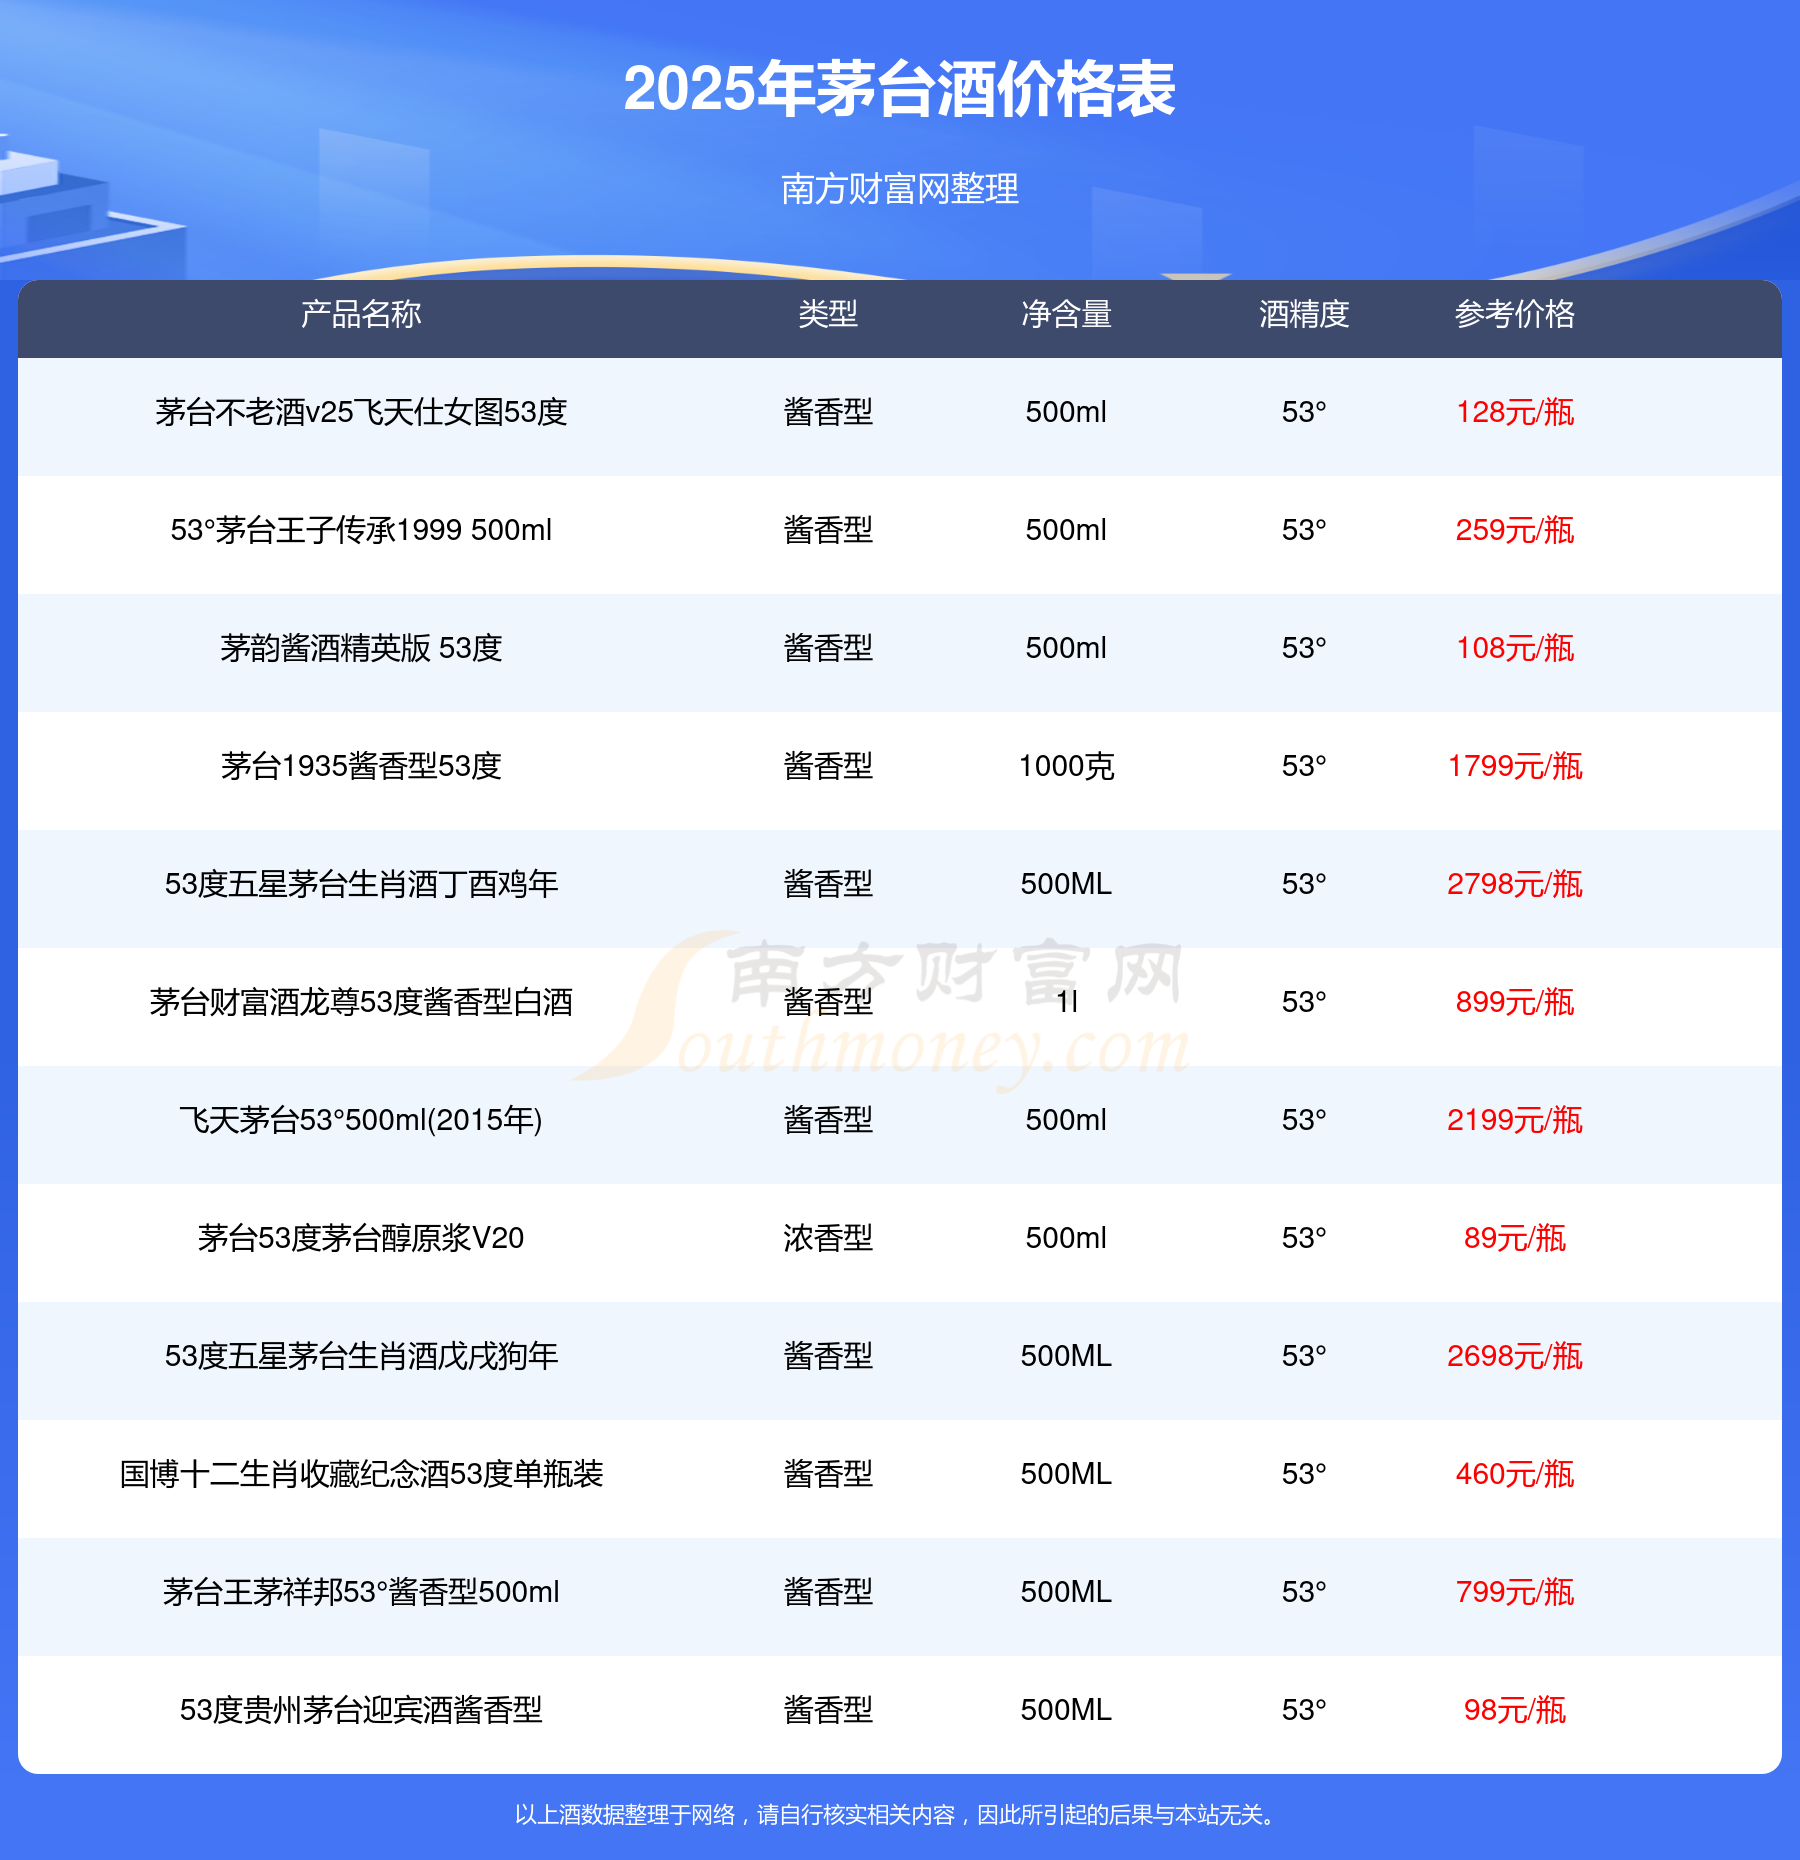Click product "53度五星茅台生肖酒丁酉鸡年"
This screenshot has width=1800, height=1860.
pyautogui.click(x=361, y=884)
